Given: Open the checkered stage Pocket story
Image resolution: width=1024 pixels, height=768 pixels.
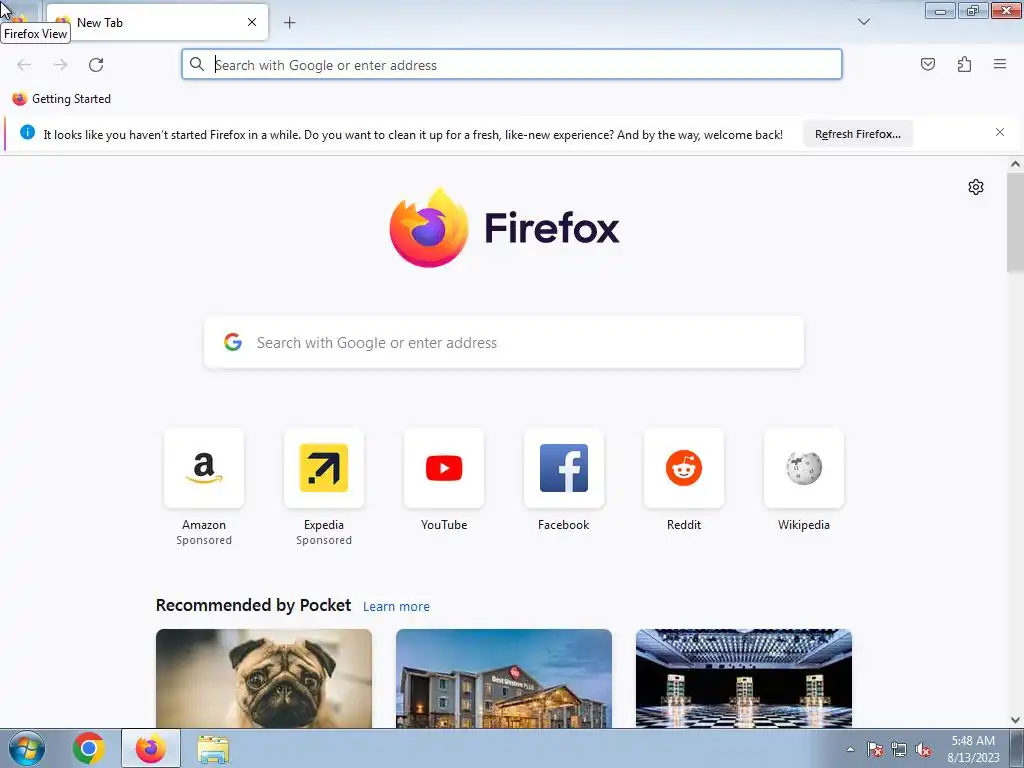Looking at the screenshot, I should (x=744, y=679).
